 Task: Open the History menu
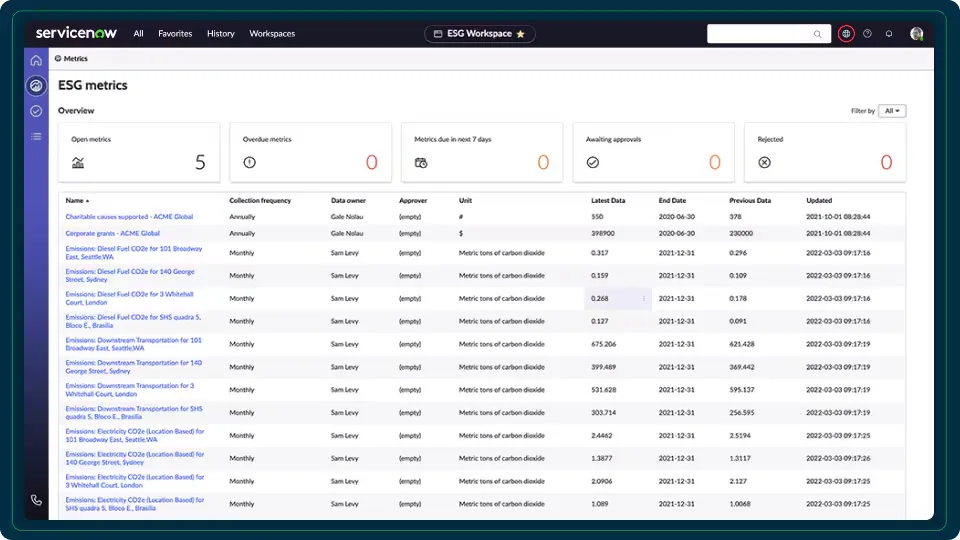pyautogui.click(x=221, y=34)
